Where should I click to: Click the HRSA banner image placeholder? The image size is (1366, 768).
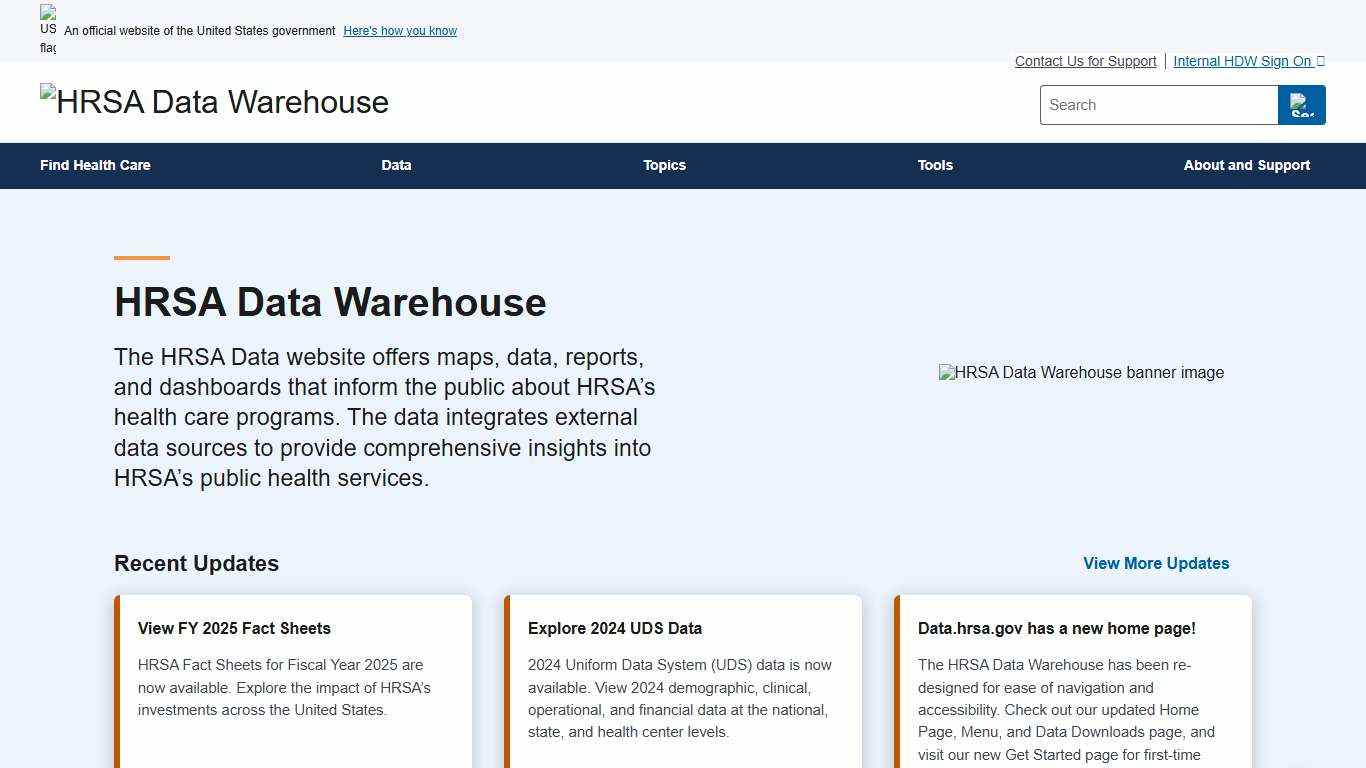(1081, 372)
